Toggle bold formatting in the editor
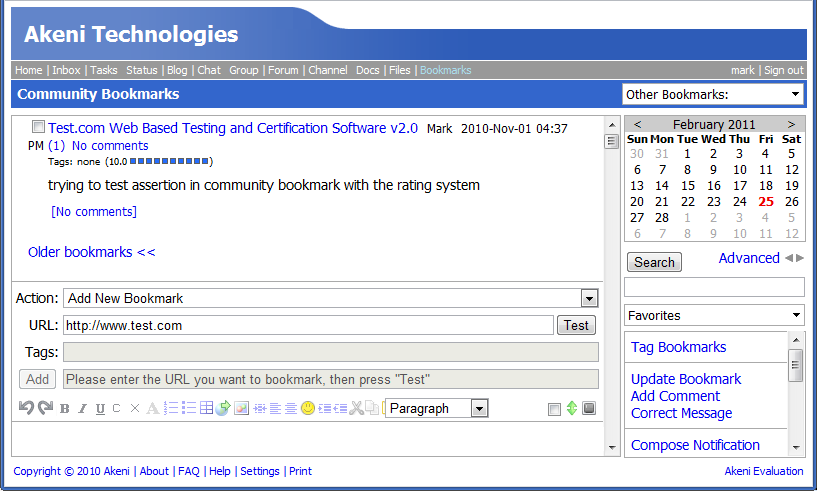This screenshot has height=491, width=817. (x=65, y=408)
